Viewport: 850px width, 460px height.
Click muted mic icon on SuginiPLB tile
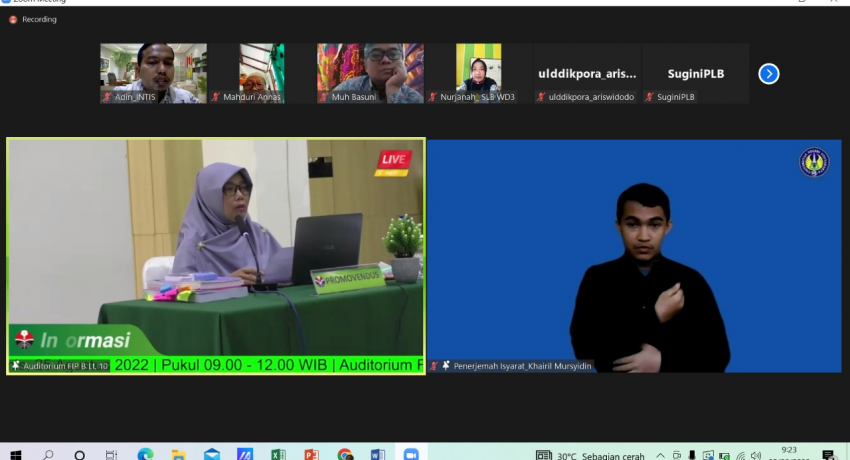pos(649,97)
